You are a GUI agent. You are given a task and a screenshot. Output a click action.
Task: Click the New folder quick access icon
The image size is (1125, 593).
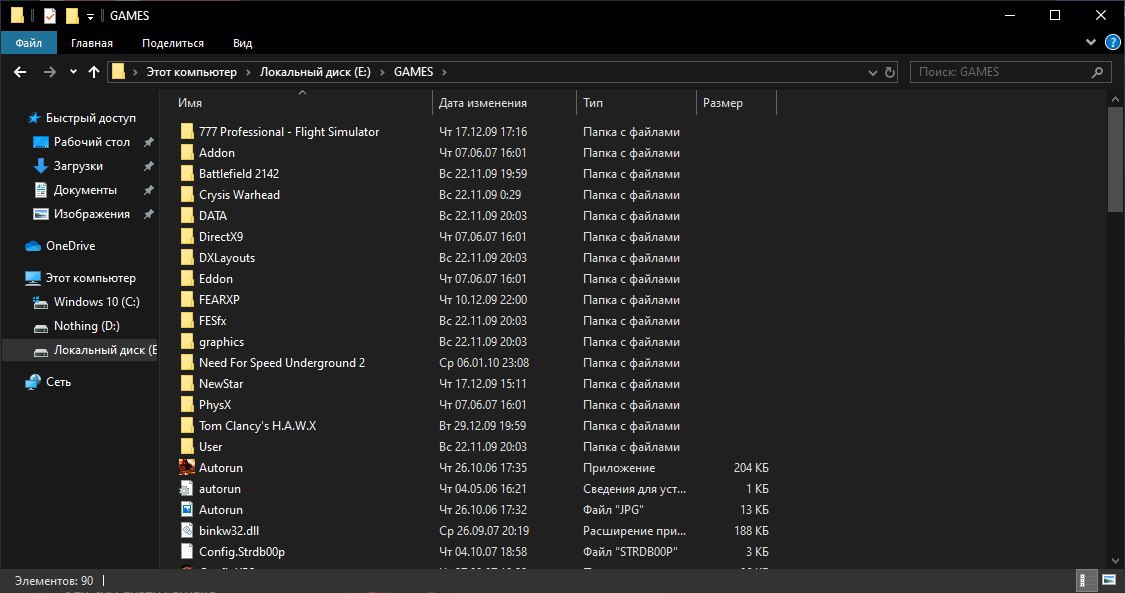[x=71, y=15]
